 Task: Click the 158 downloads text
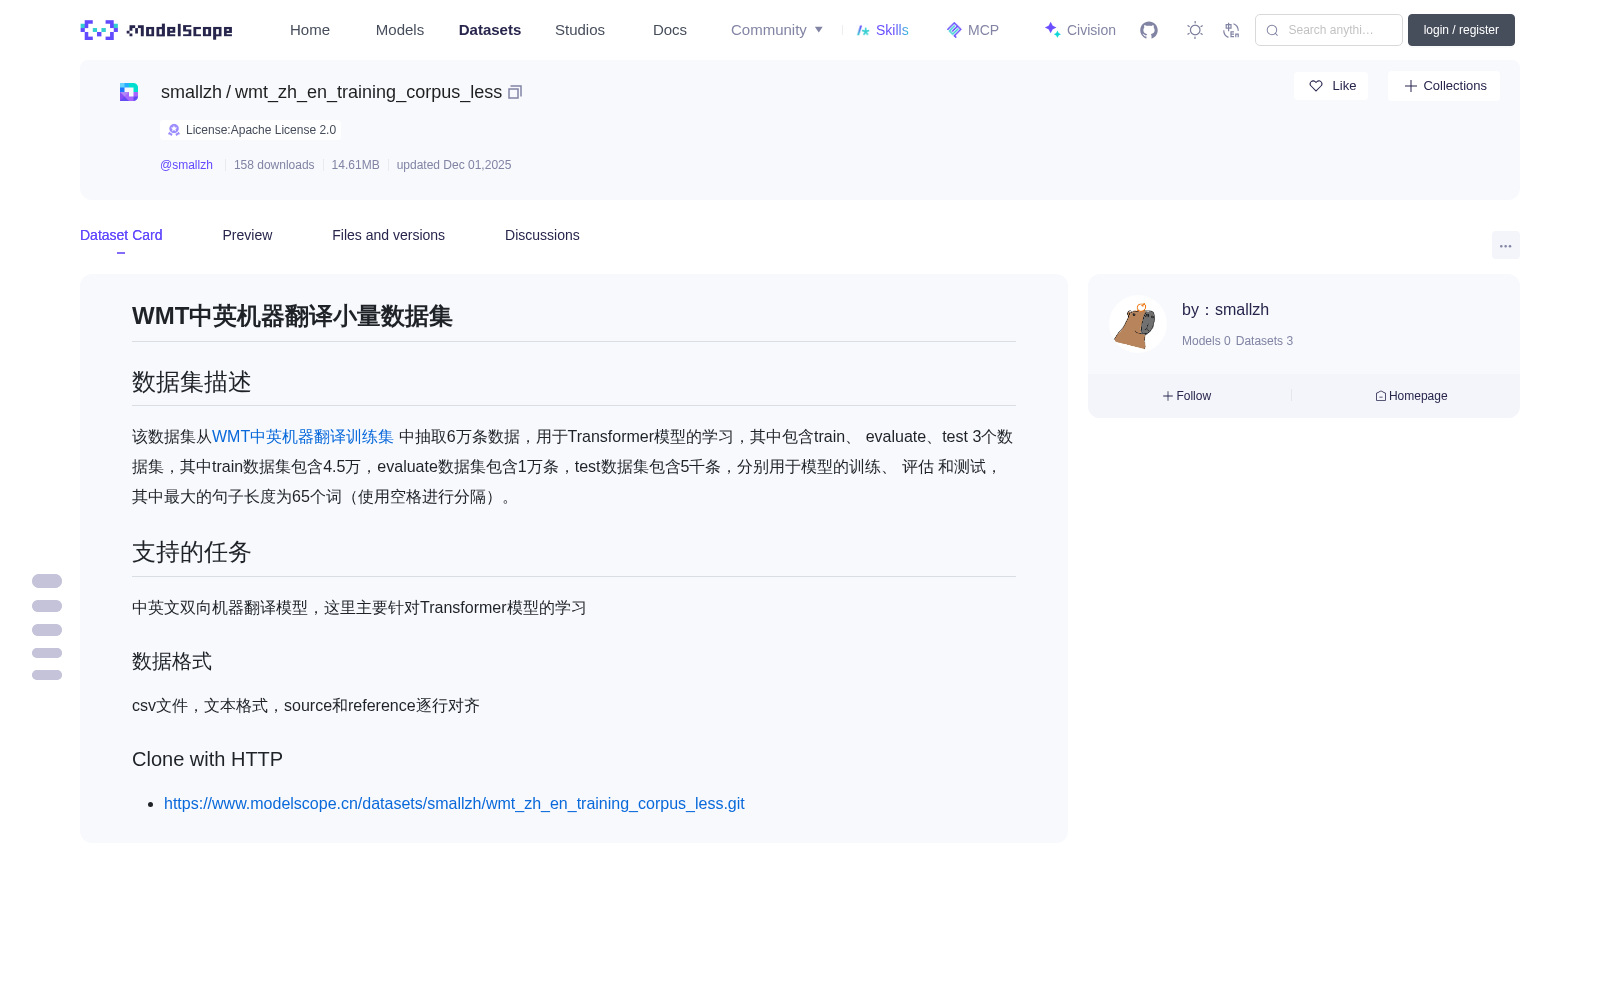274,165
